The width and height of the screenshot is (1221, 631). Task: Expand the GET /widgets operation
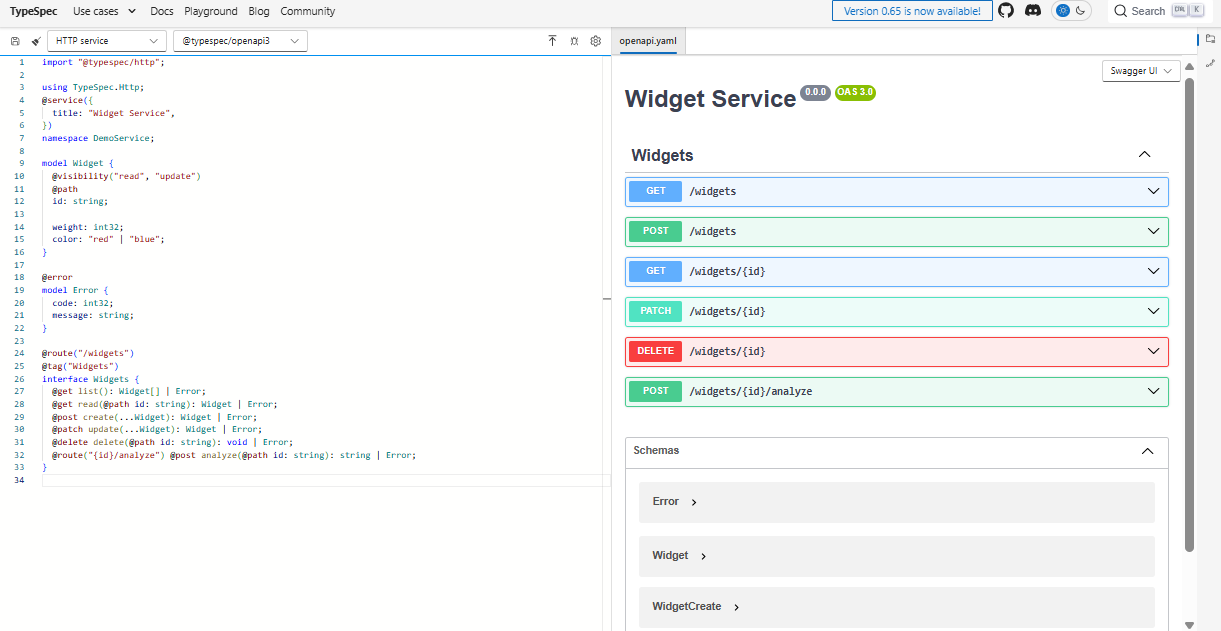tap(896, 191)
